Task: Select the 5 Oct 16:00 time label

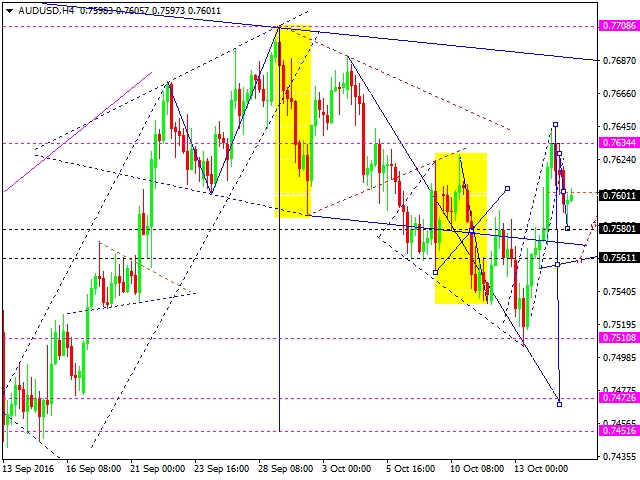Action: tap(411, 469)
